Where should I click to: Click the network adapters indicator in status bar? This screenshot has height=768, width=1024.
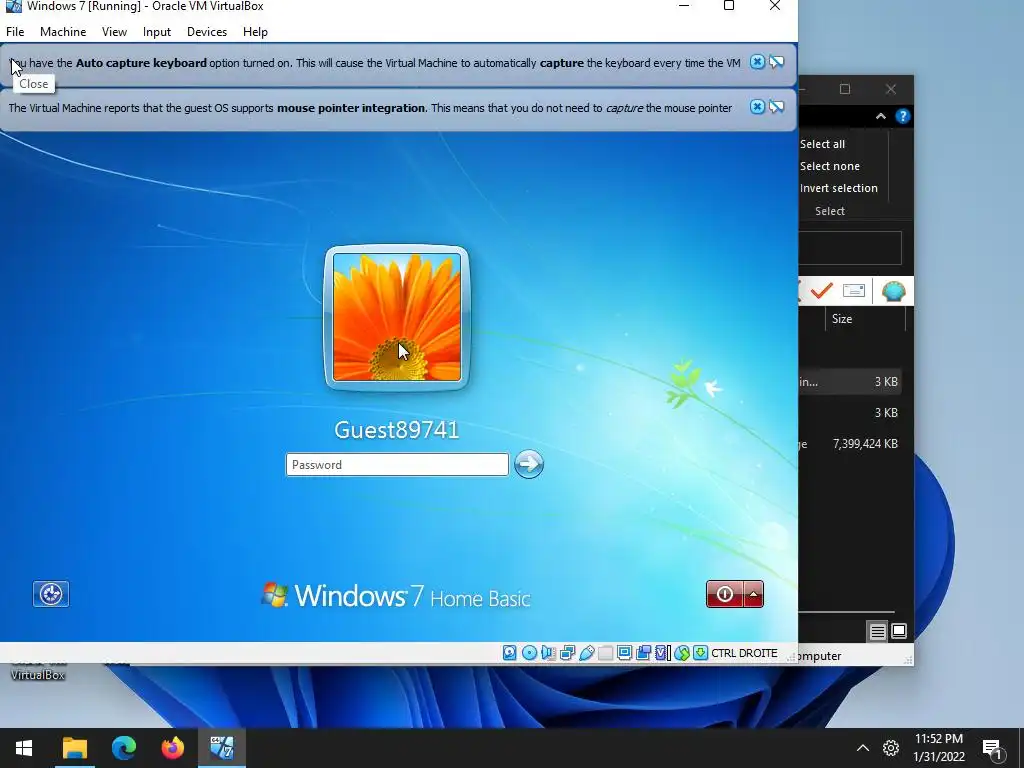pos(568,653)
